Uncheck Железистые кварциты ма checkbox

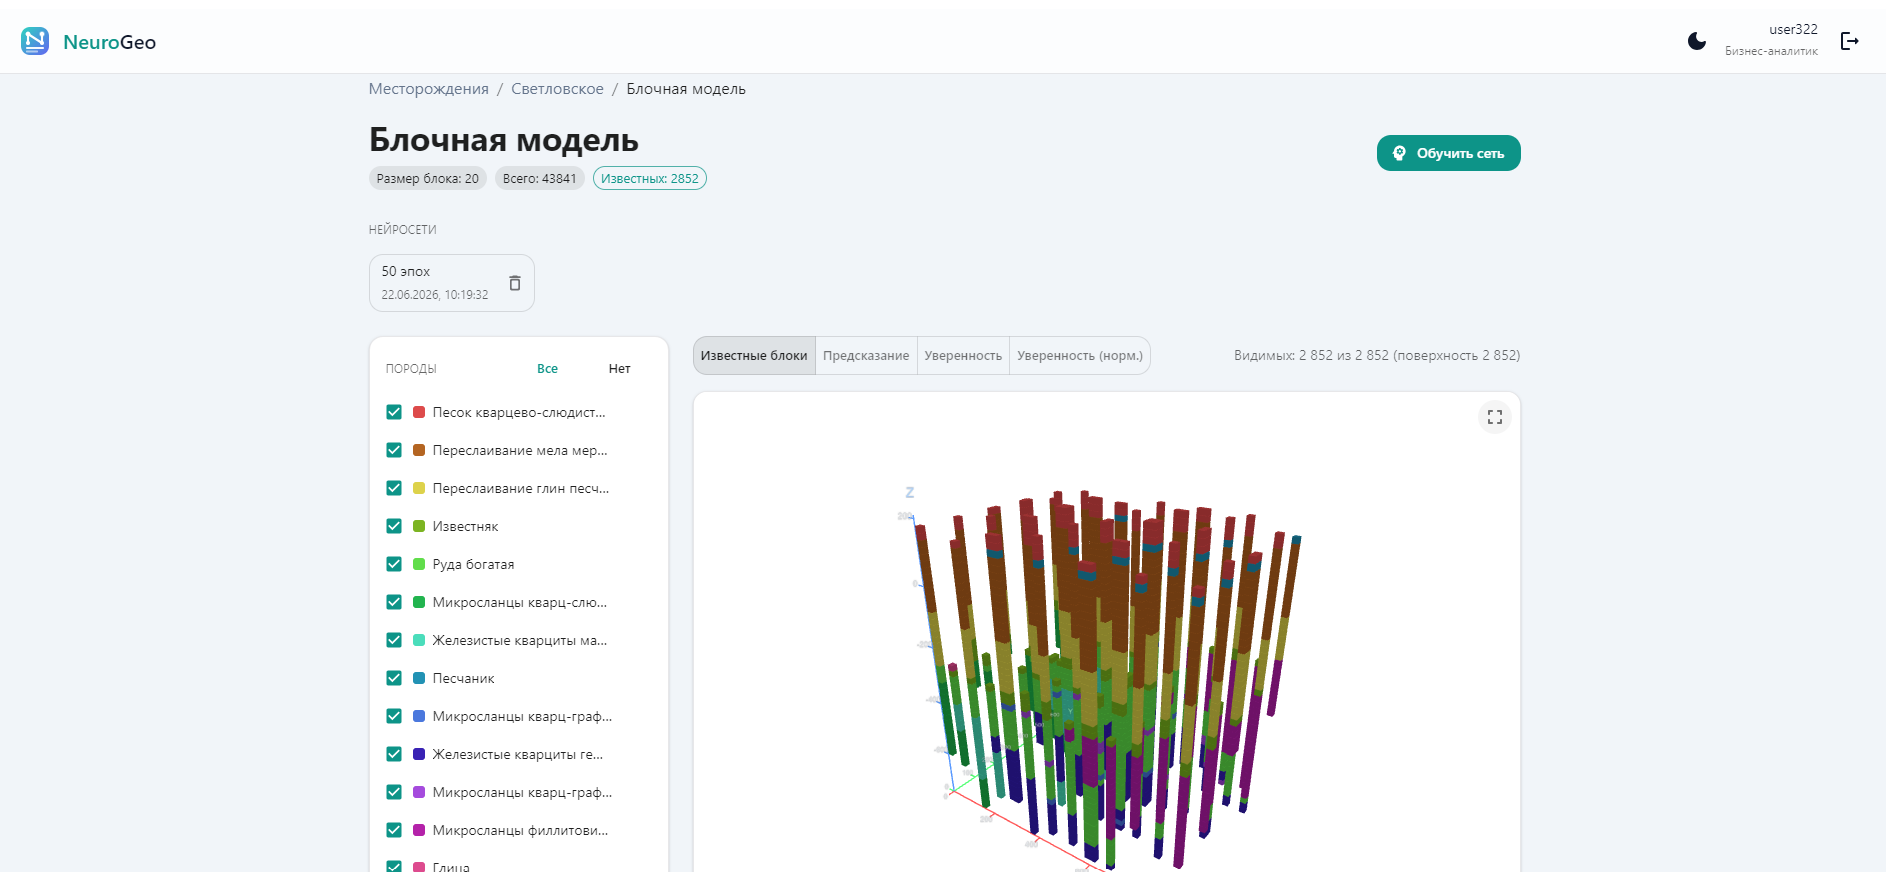(x=394, y=640)
